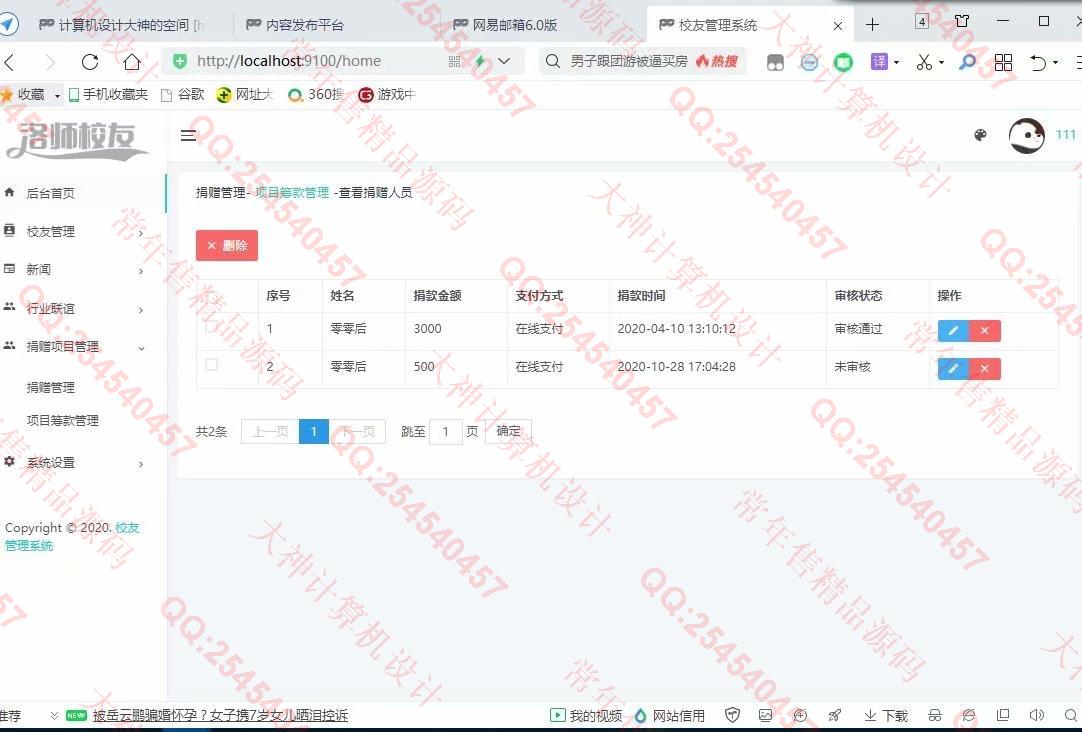Click the browser back arrow
Image resolution: width=1082 pixels, height=732 pixels.
(x=9, y=62)
